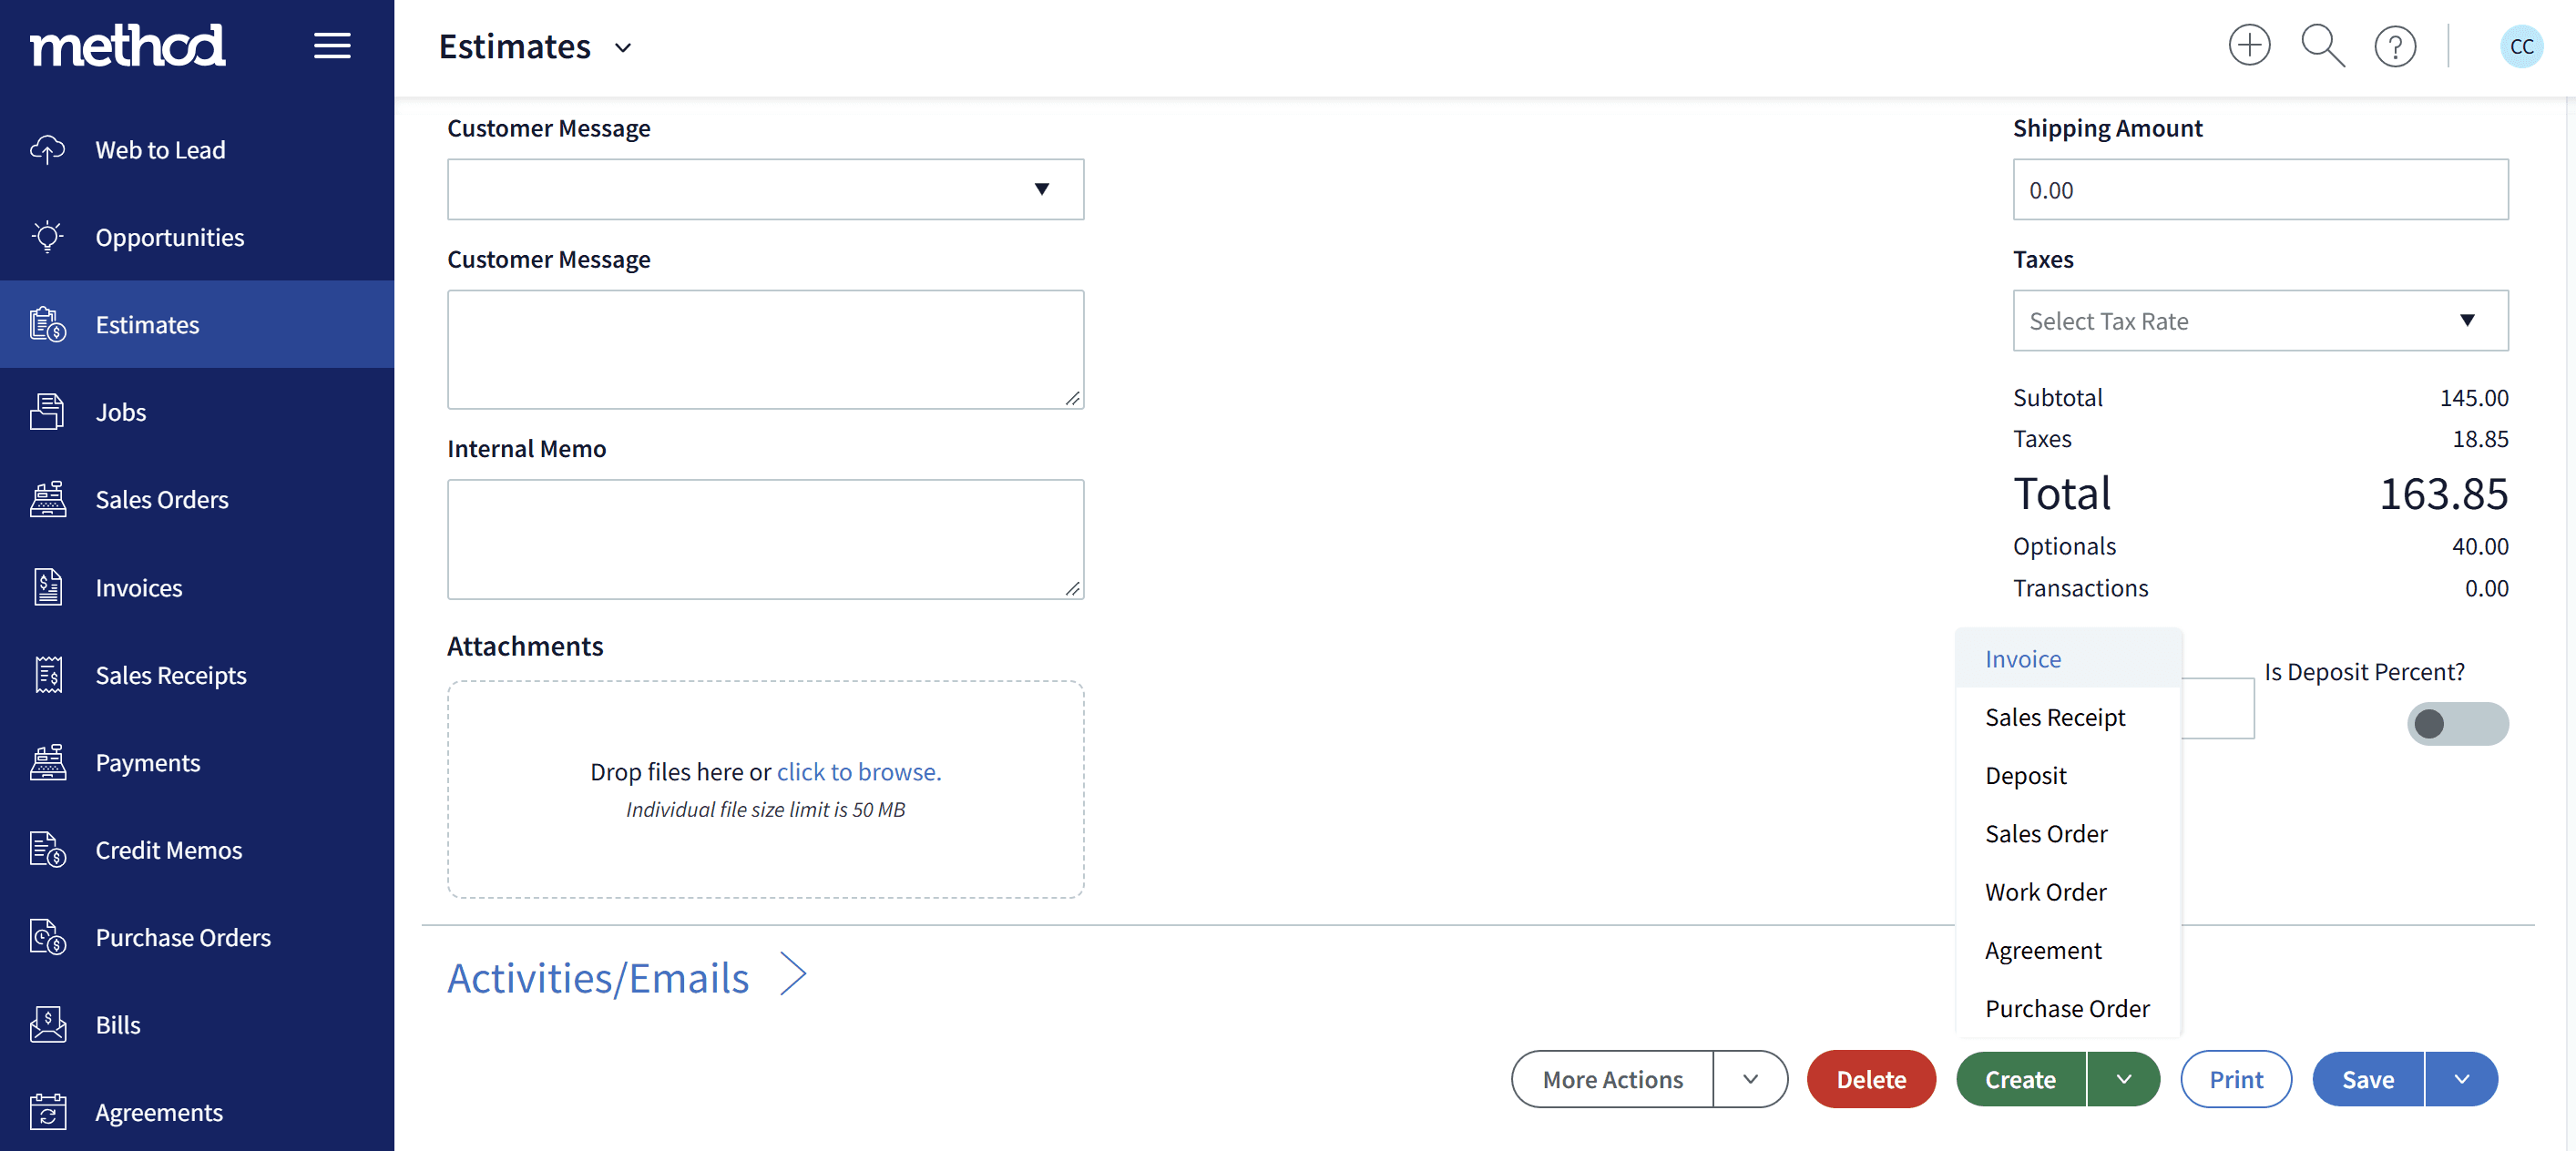Go to Invoices in sidebar

(x=197, y=587)
